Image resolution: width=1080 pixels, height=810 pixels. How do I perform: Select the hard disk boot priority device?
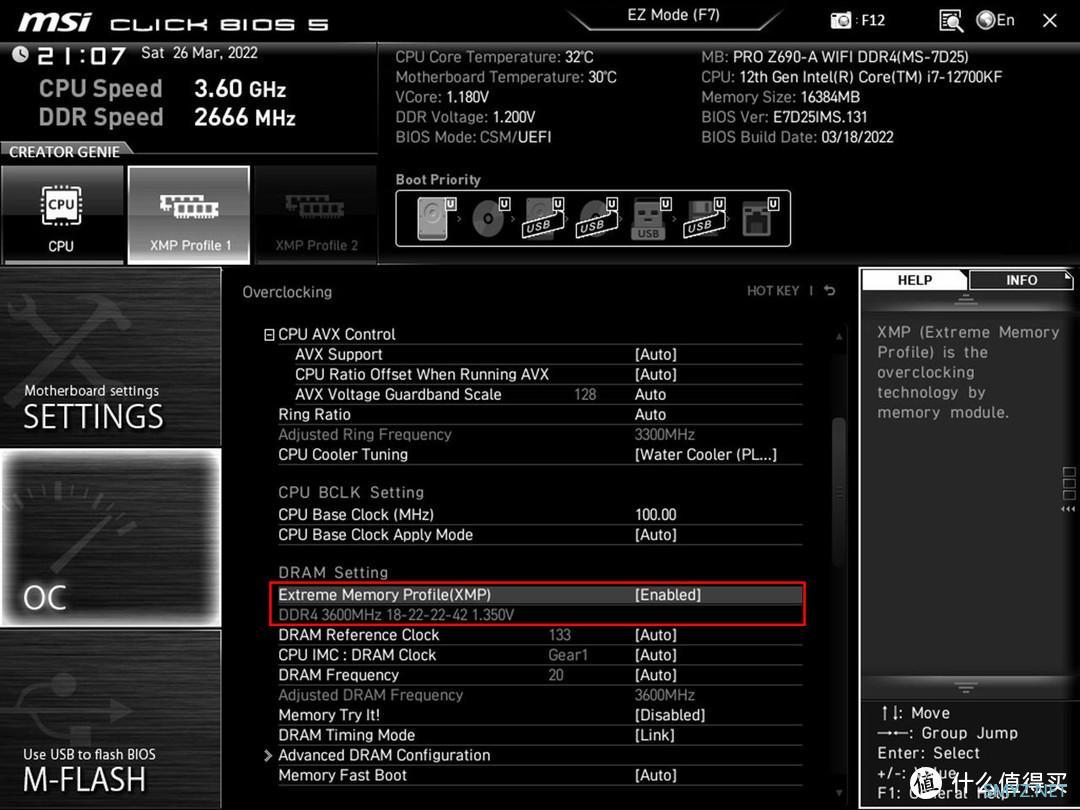tap(437, 218)
